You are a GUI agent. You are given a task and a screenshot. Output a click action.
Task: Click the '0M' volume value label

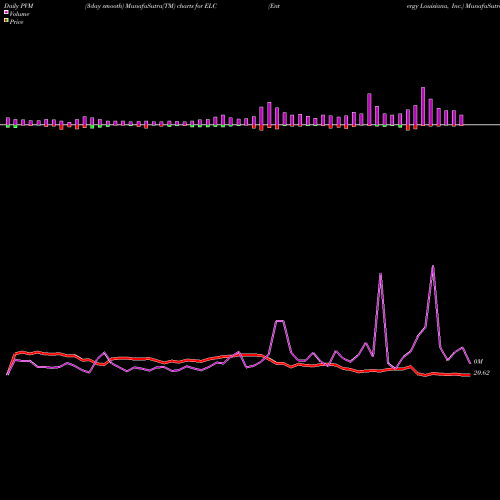tap(478, 362)
